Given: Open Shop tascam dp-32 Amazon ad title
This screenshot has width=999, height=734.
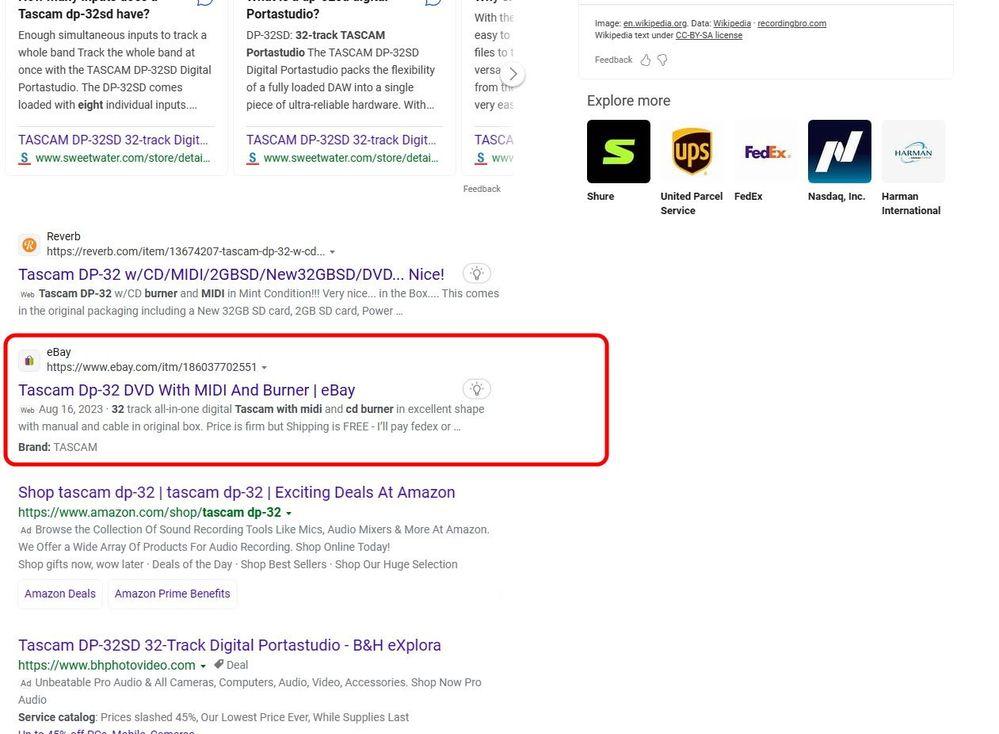Looking at the screenshot, I should (x=236, y=493).
